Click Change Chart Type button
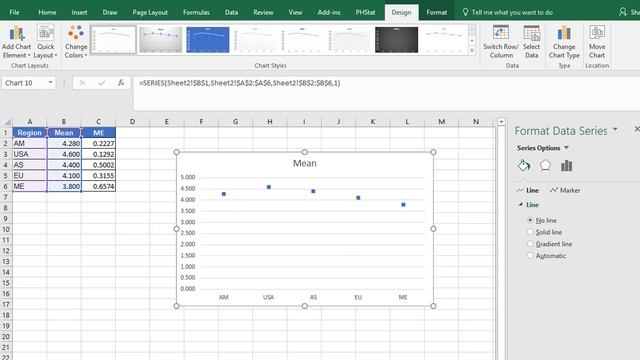Viewport: 640px width, 360px height. click(x=564, y=42)
